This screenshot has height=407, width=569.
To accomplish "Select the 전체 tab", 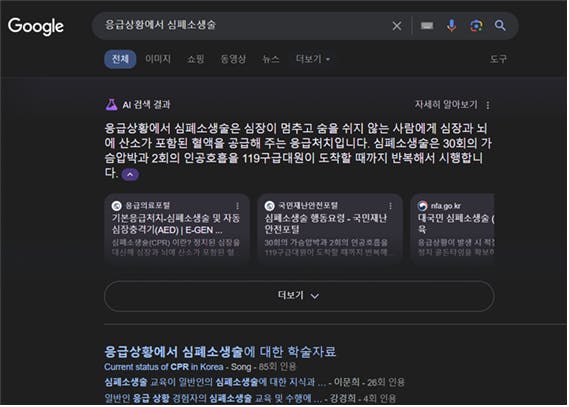I will tap(120, 59).
